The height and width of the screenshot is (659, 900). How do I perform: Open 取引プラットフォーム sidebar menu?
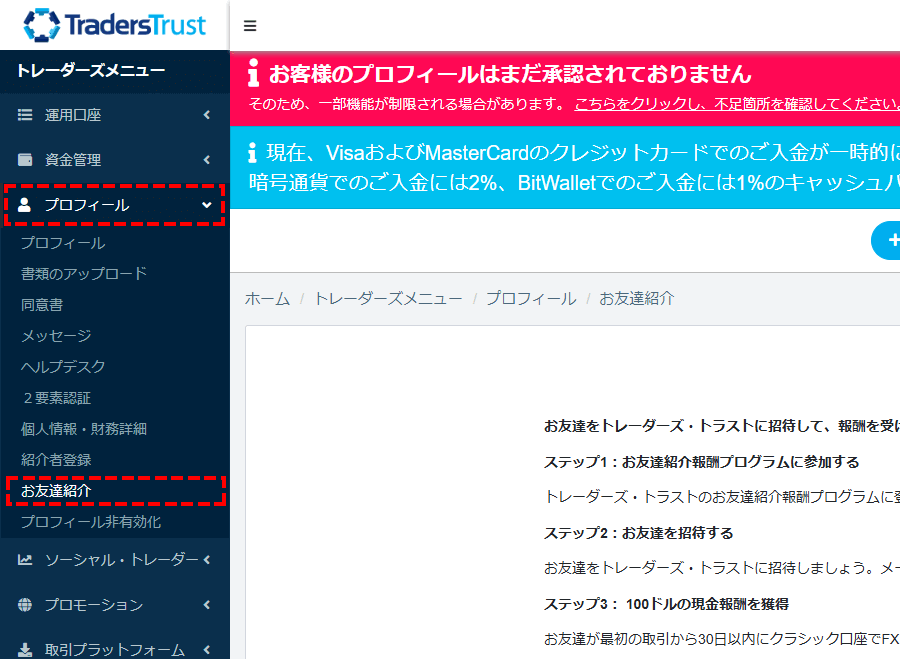tap(115, 649)
